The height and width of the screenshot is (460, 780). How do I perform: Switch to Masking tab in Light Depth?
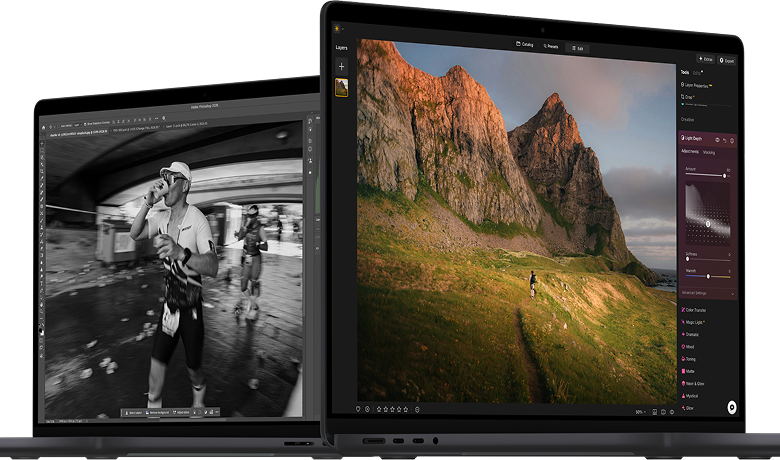(x=709, y=153)
